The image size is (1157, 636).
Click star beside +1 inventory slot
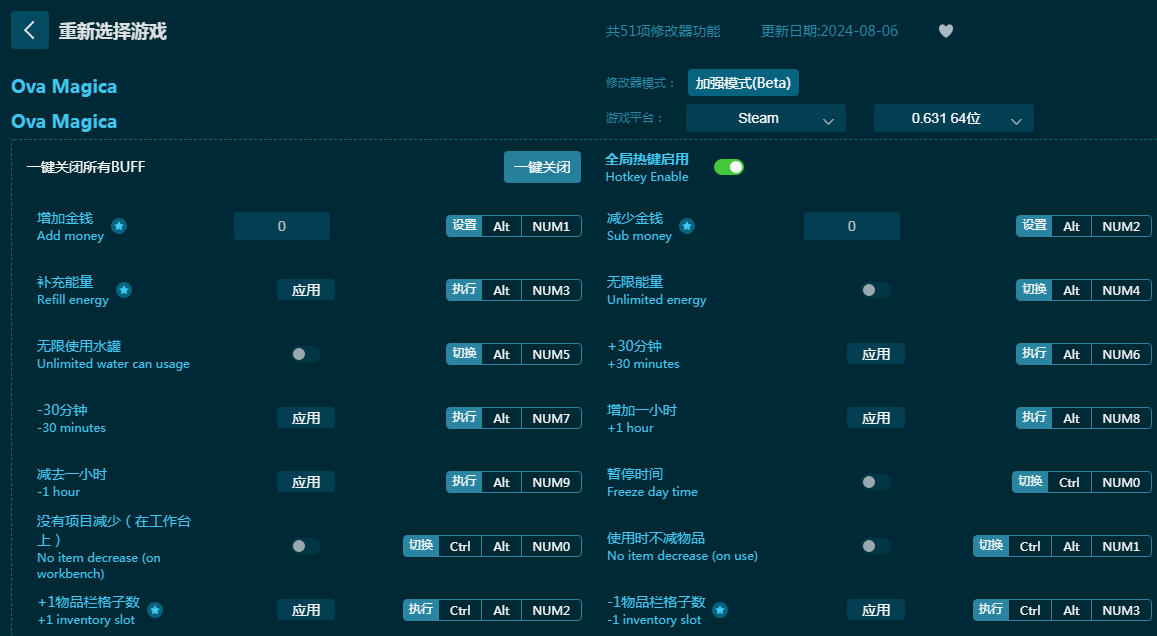tap(155, 610)
